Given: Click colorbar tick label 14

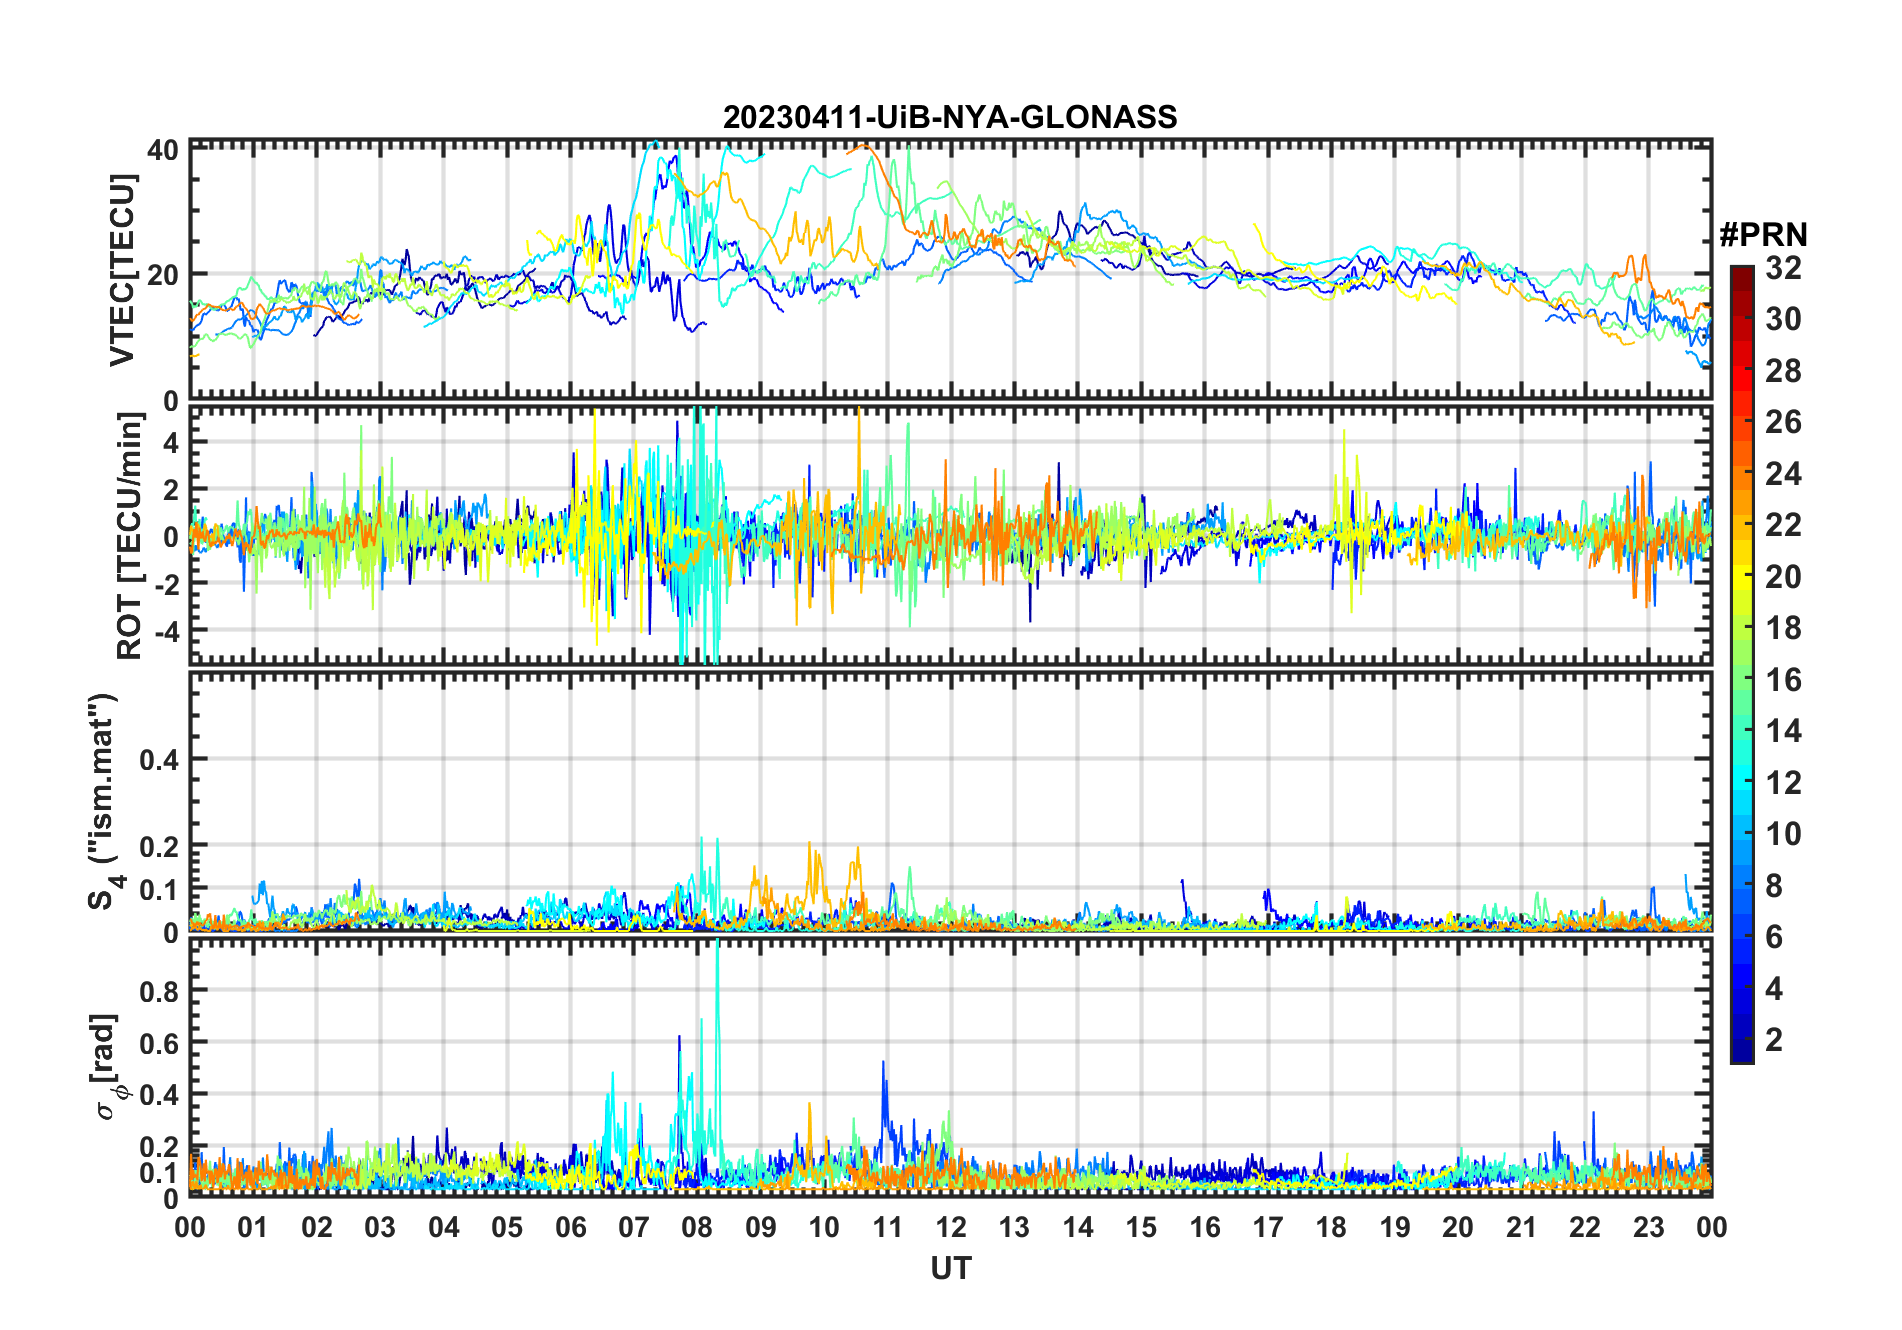Looking at the screenshot, I should coord(1783,731).
